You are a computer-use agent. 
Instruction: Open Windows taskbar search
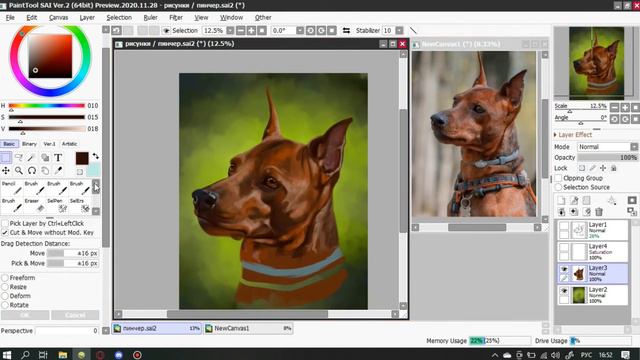(25, 355)
